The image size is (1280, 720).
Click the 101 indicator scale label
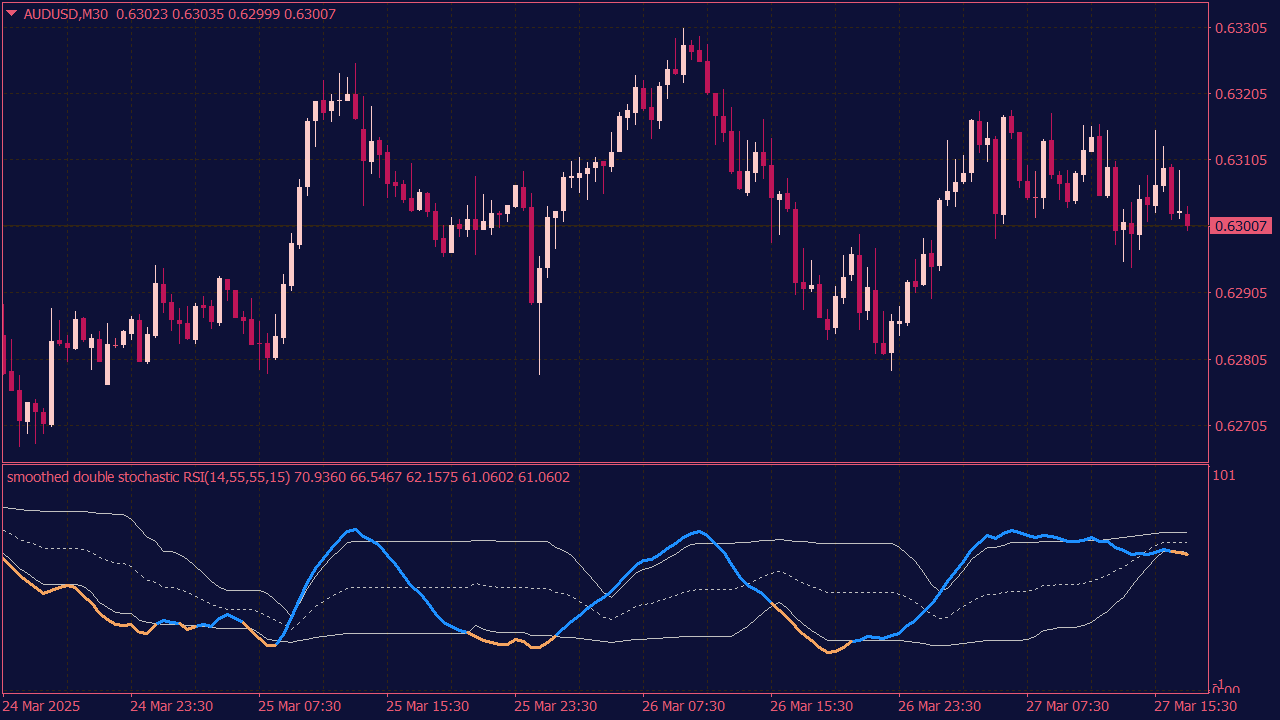coord(1223,475)
